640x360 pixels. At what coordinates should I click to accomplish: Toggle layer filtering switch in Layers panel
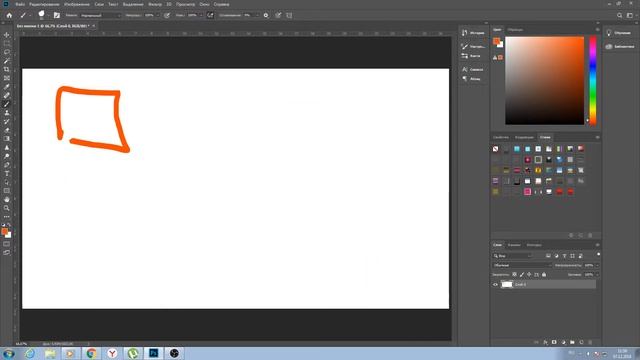[598, 255]
